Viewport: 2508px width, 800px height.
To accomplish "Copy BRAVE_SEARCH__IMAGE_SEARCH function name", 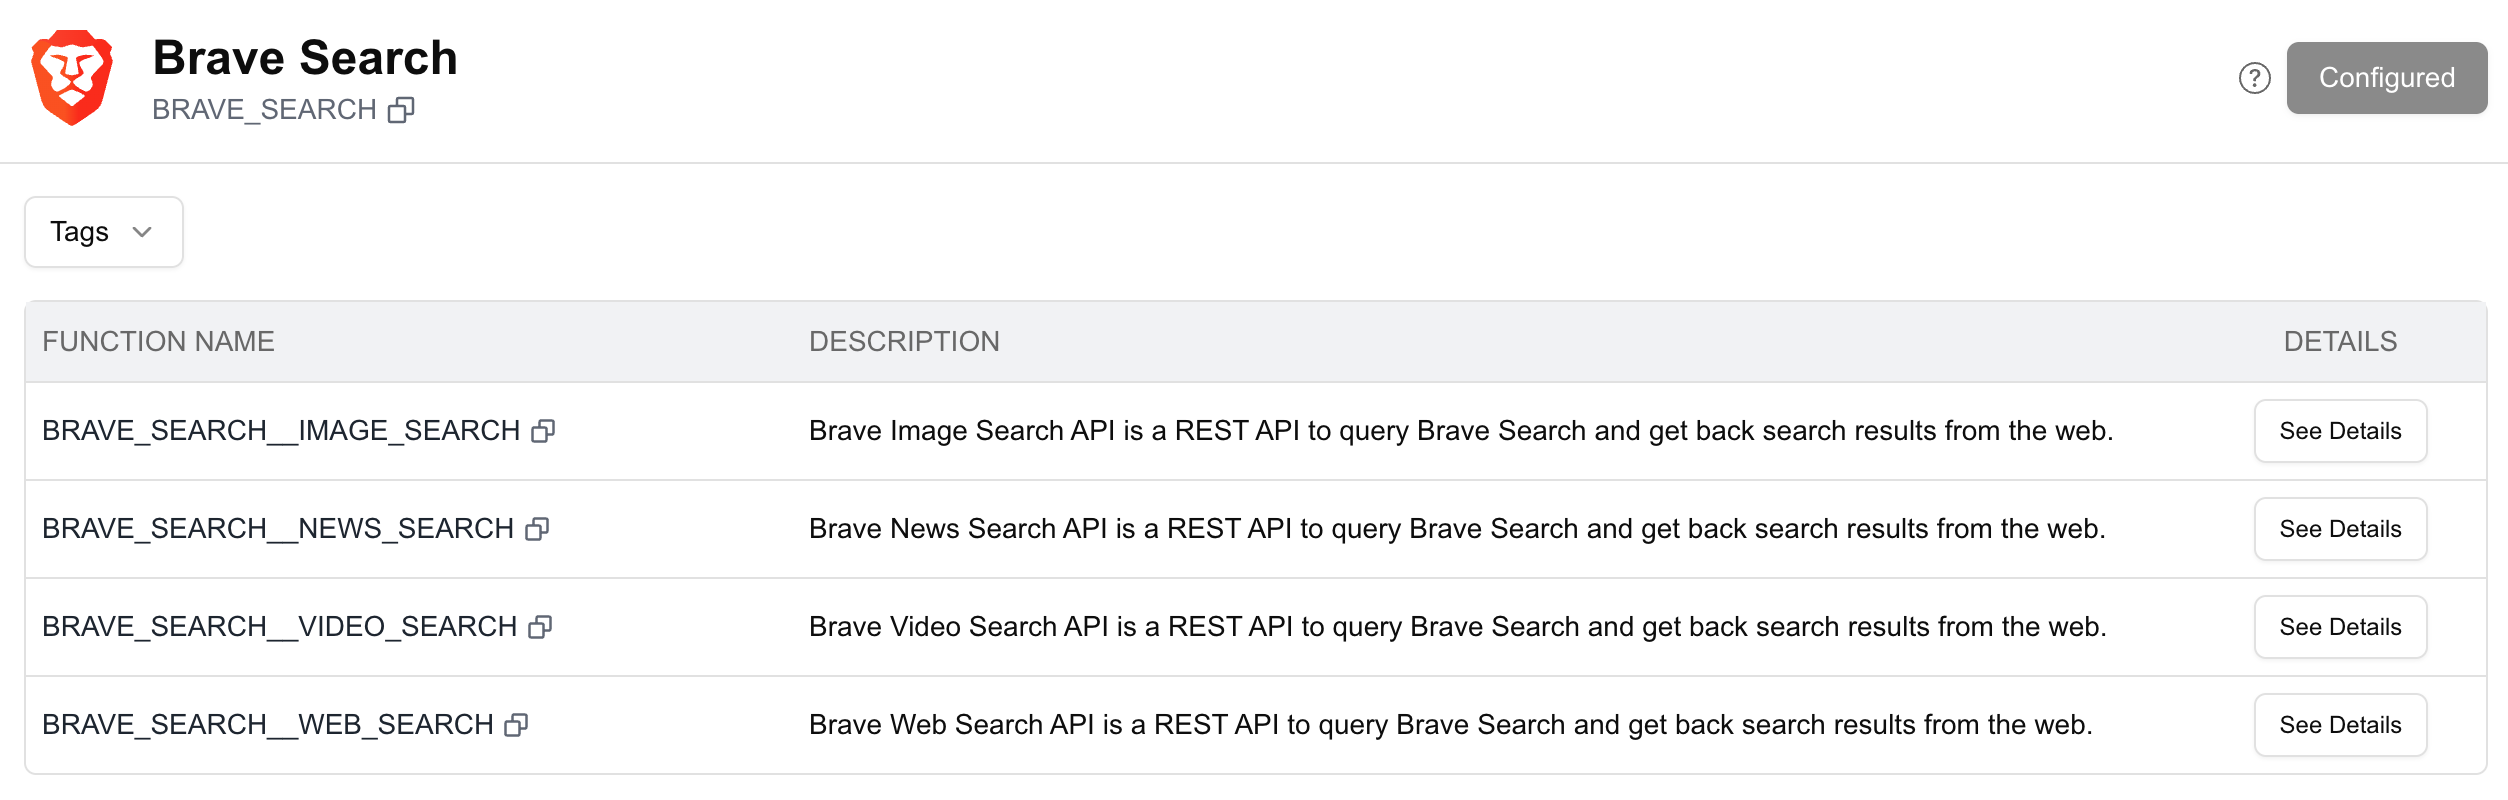I will [543, 431].
